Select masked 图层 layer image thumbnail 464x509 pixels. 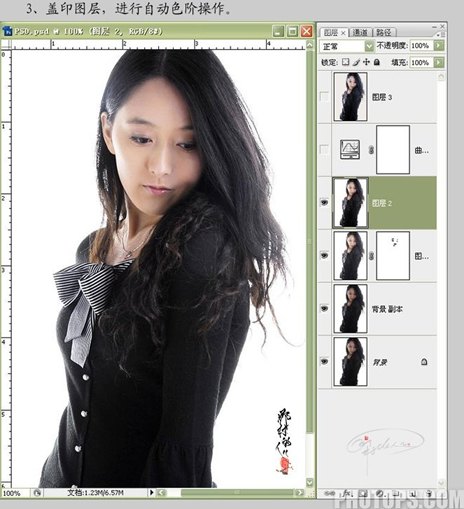(350, 256)
